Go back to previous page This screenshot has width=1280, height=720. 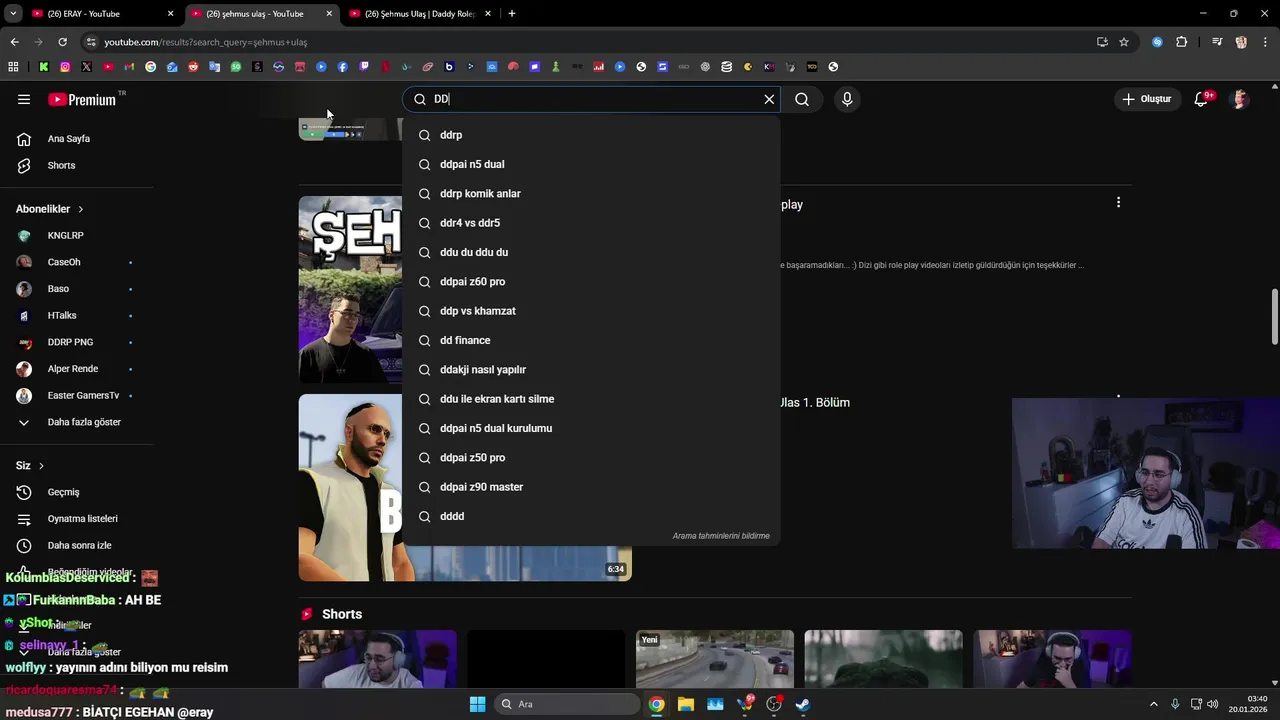[14, 42]
